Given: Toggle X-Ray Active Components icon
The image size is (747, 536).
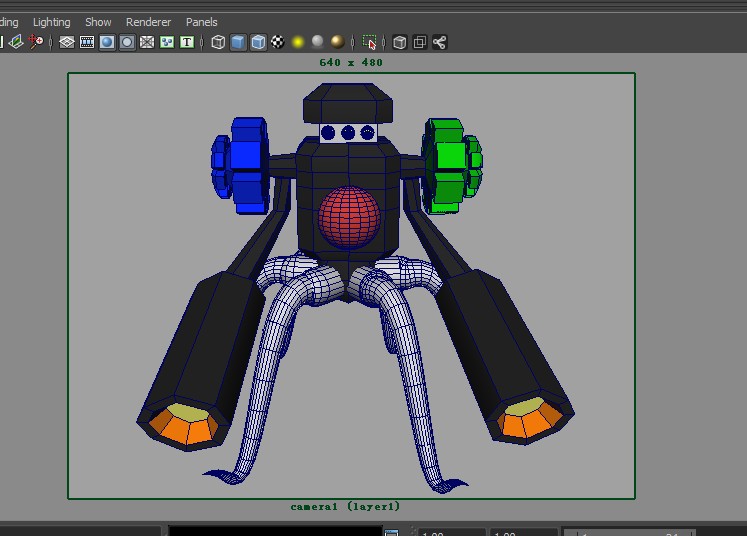Looking at the screenshot, I should click(419, 42).
